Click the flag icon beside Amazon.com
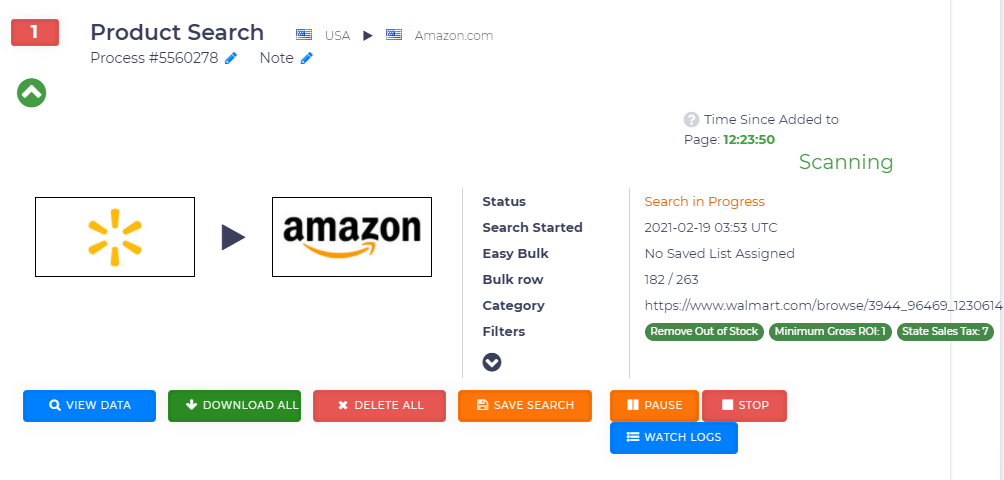The width and height of the screenshot is (1004, 480). coord(394,35)
